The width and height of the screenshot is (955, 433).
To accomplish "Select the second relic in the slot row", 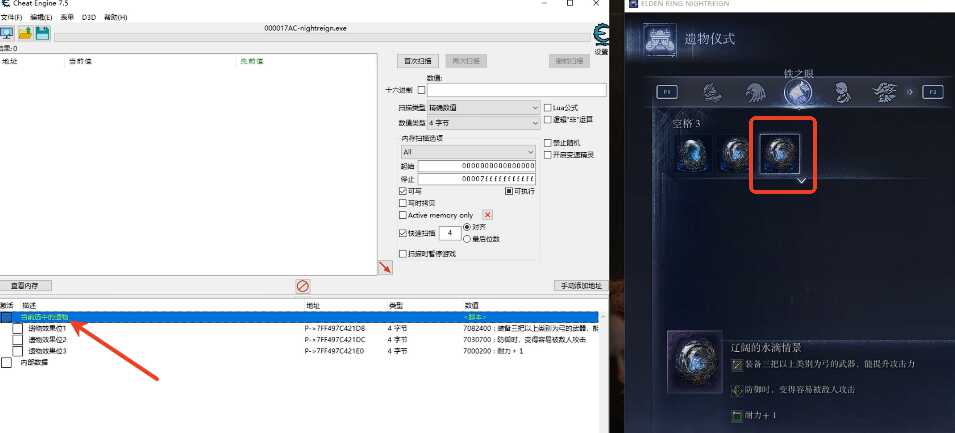I will point(735,152).
